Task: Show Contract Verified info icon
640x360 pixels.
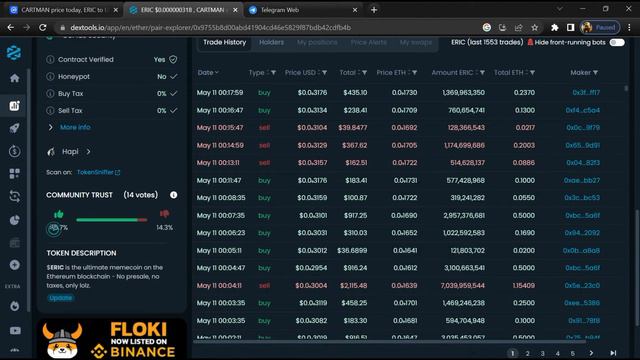Action: (50, 60)
